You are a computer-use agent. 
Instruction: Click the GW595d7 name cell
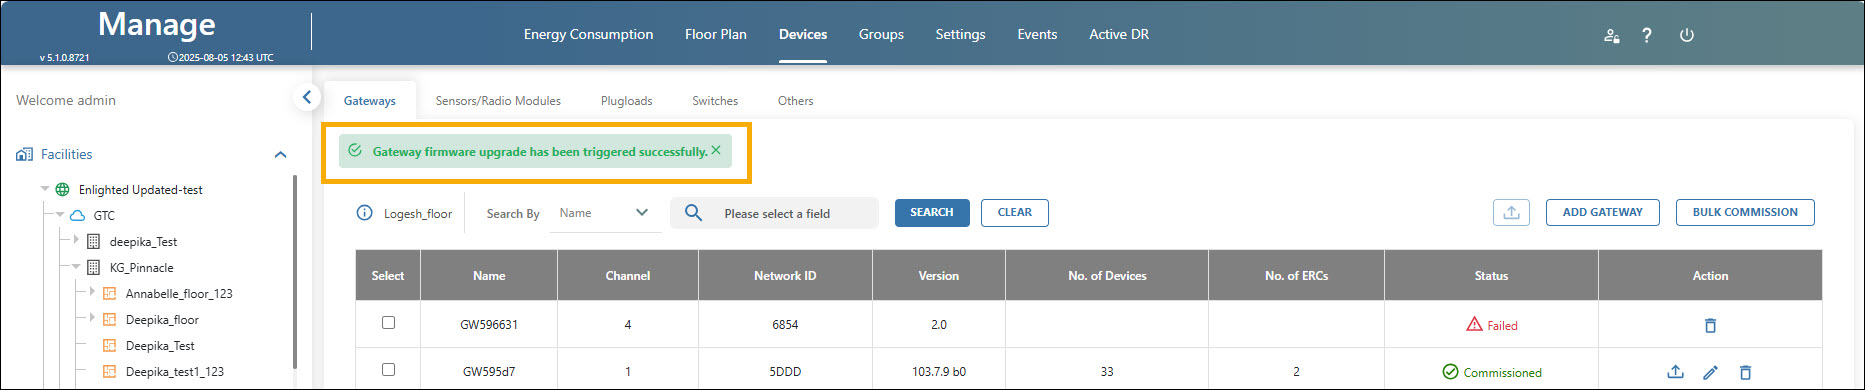click(489, 371)
